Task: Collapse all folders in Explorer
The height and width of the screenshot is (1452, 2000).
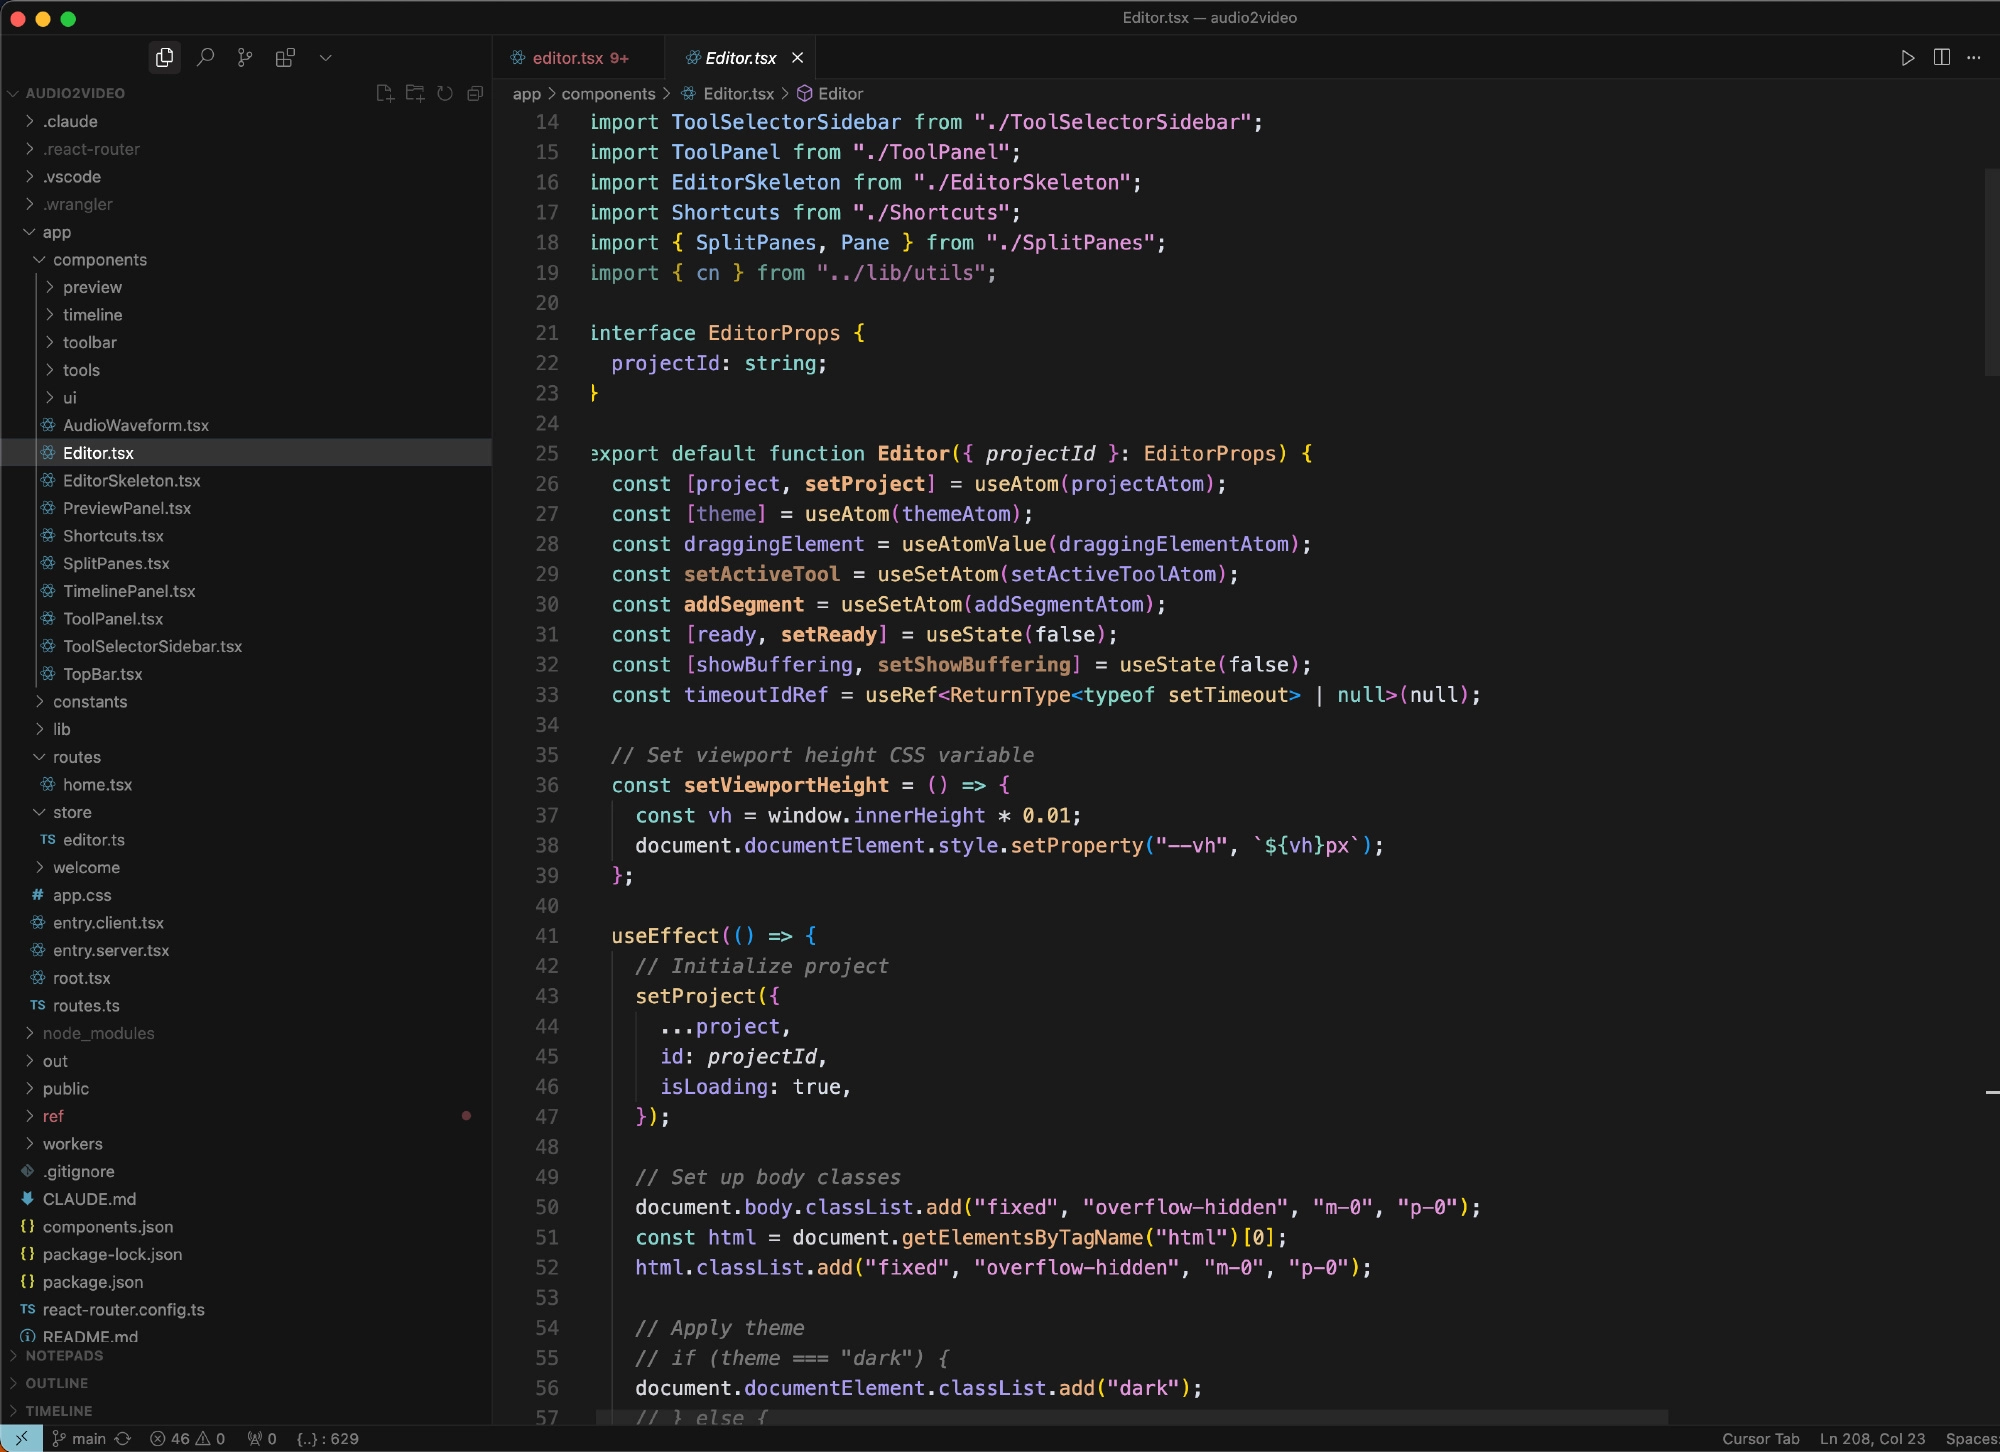Action: tap(475, 93)
